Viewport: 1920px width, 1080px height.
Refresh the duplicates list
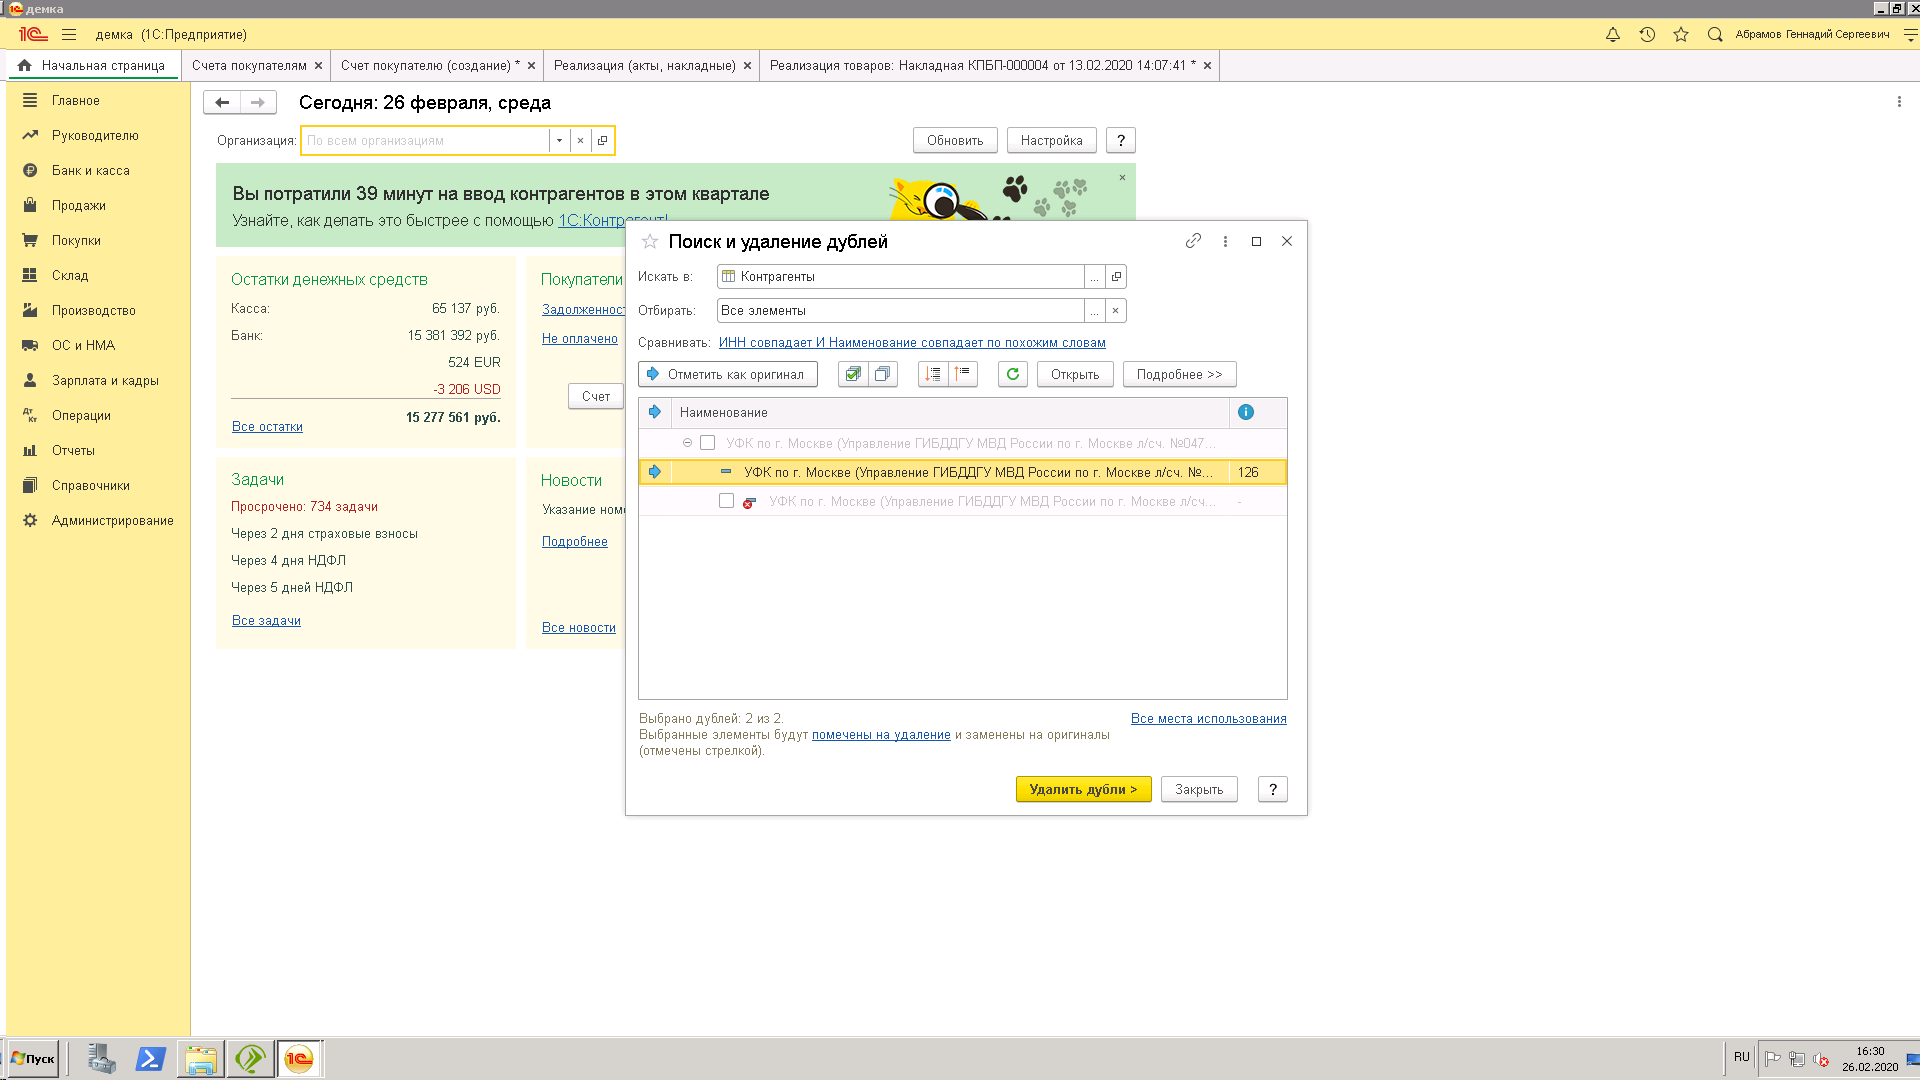point(1013,374)
